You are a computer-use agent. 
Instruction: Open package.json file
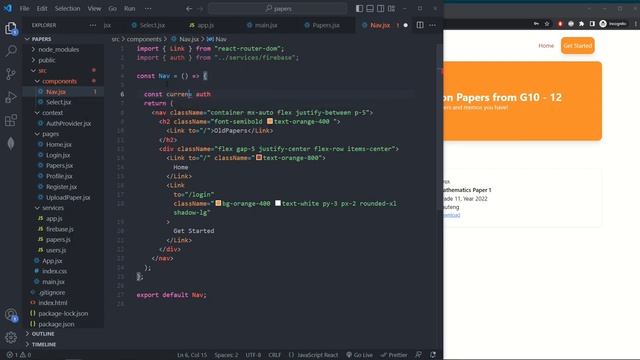click(x=56, y=324)
